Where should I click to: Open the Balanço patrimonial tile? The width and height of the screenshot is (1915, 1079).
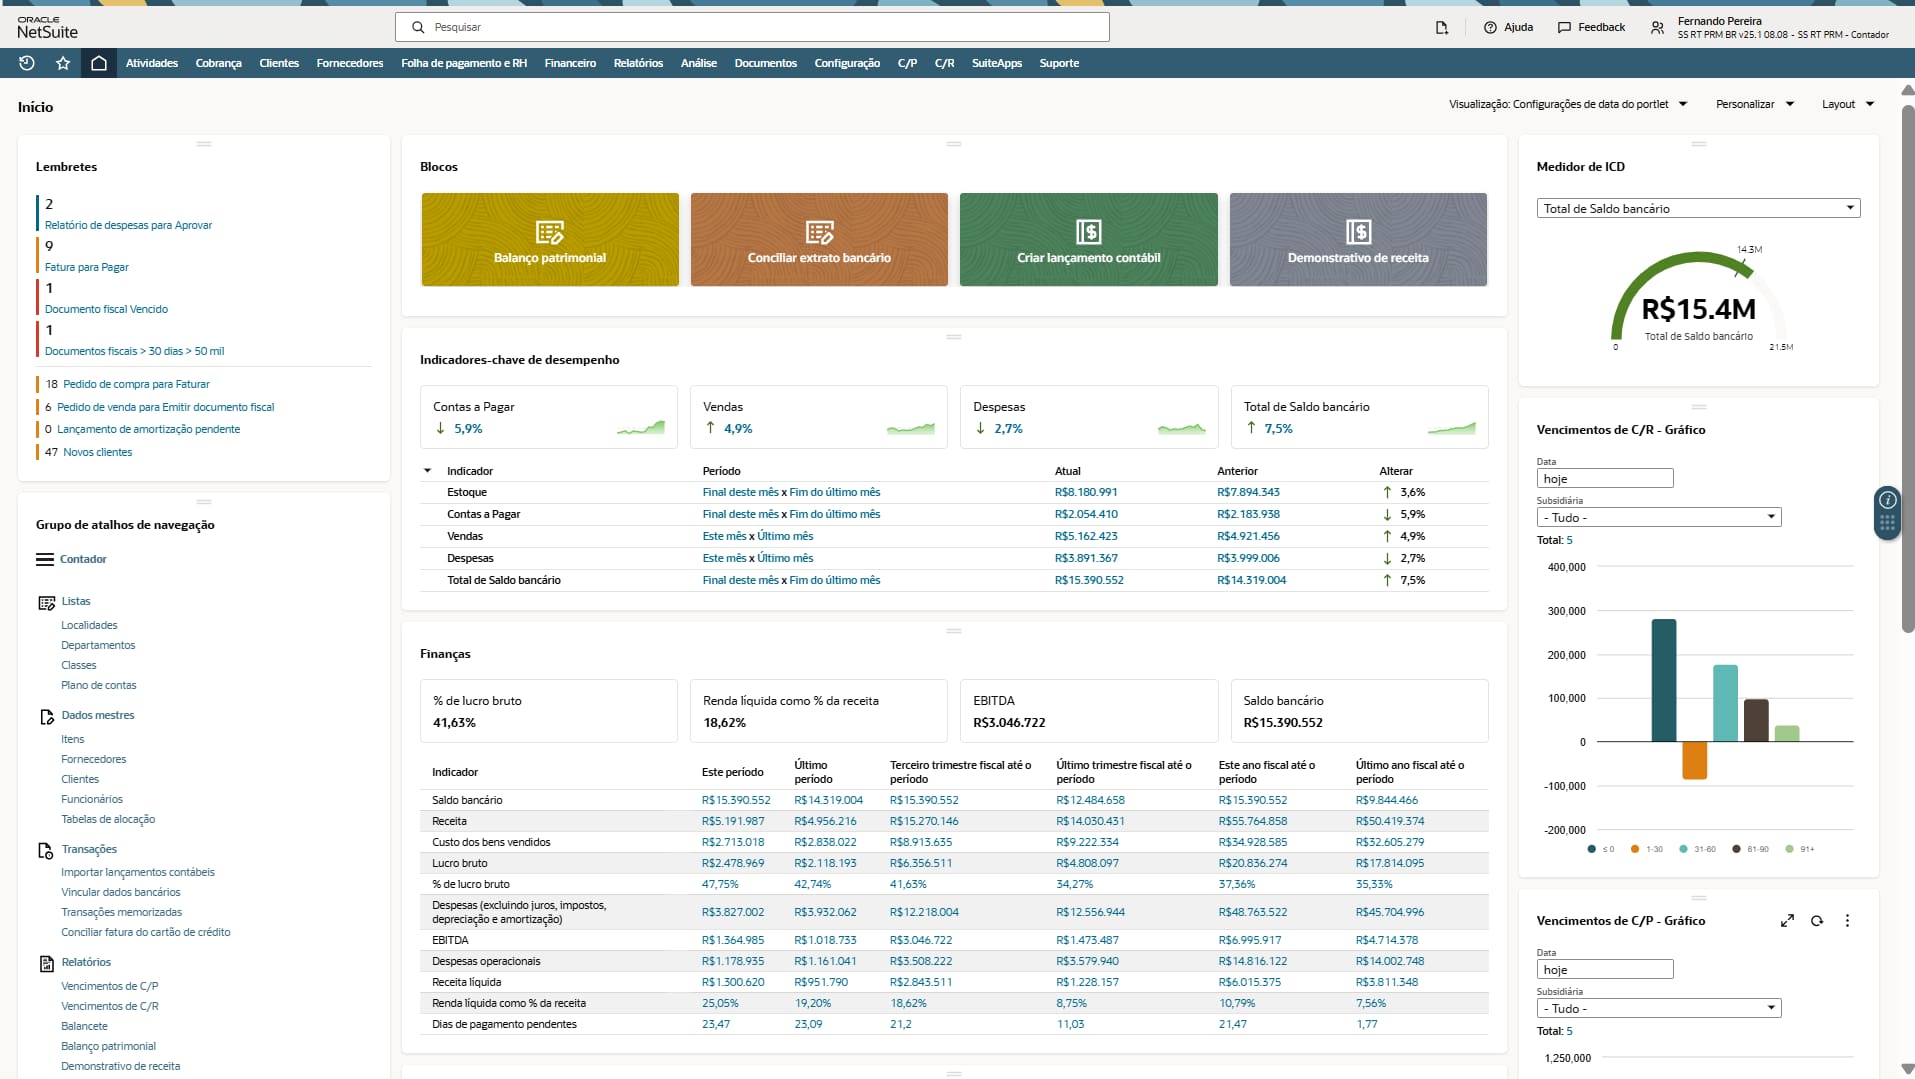tap(549, 240)
